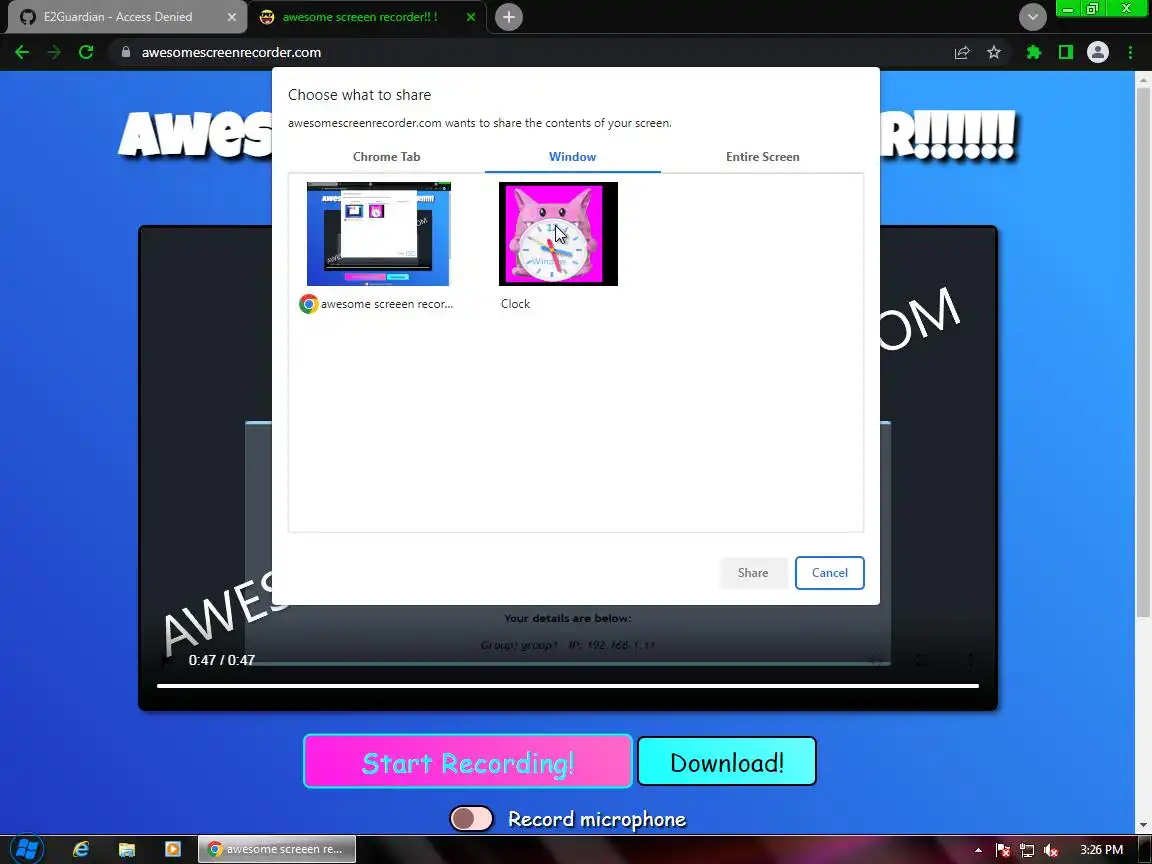Toggle the Chrome side panel icon
This screenshot has width=1152, height=864.
point(1065,52)
